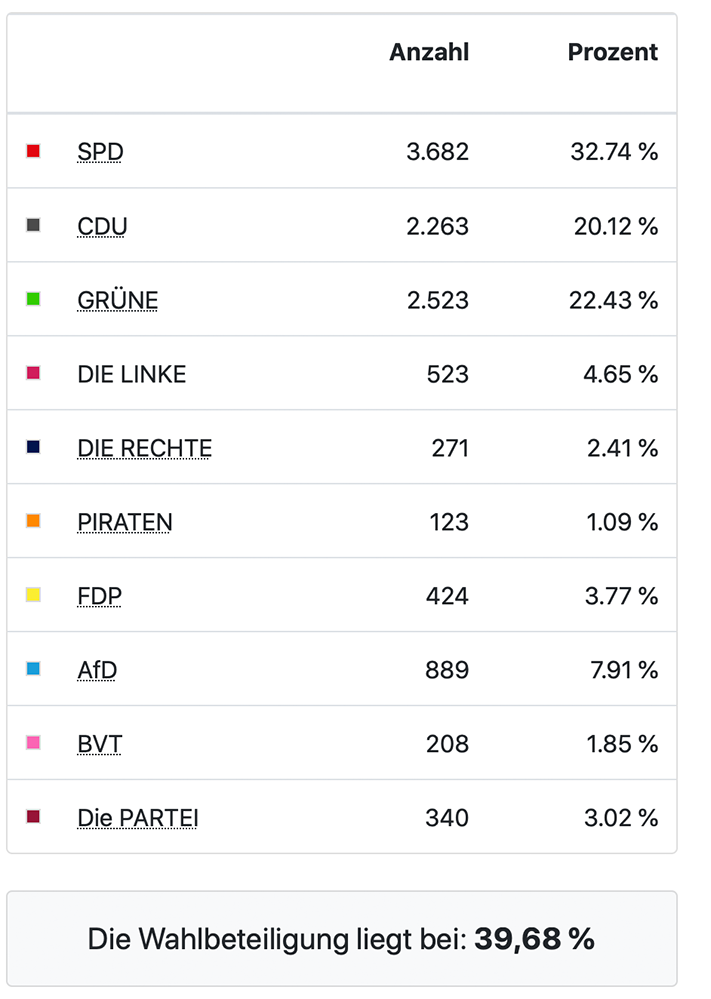The height and width of the screenshot is (999, 711).
Task: Click the gray CDU color swatch
Action: click(33, 225)
